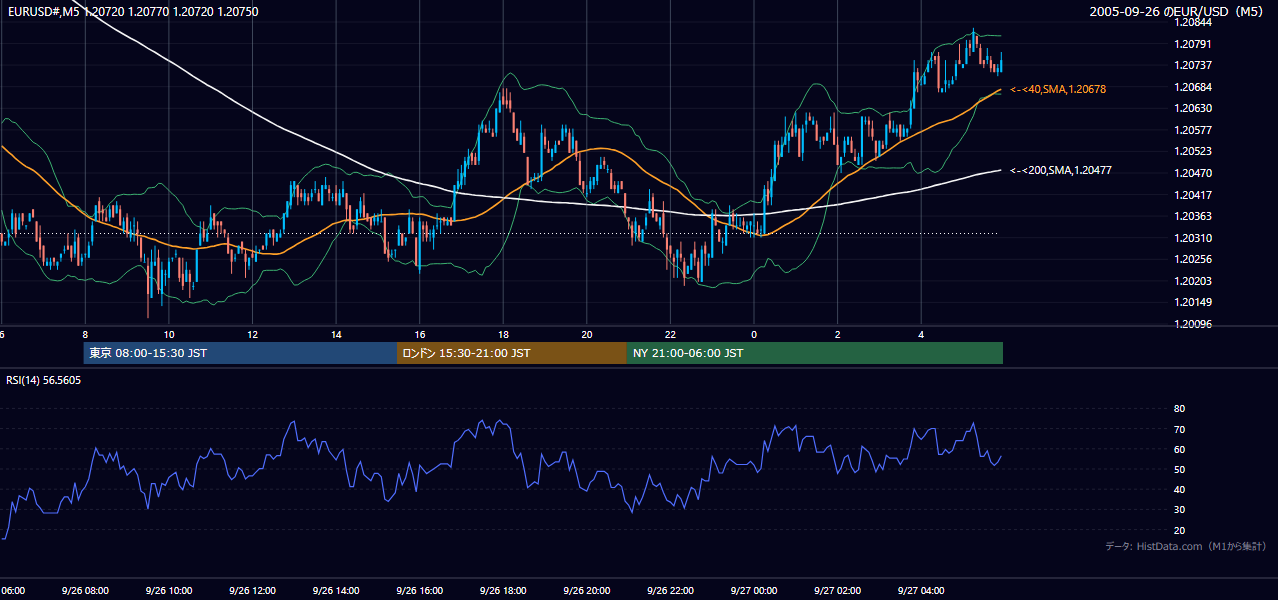Click the 200 SMA label 1.20477
This screenshot has width=1278, height=600.
pos(1060,171)
